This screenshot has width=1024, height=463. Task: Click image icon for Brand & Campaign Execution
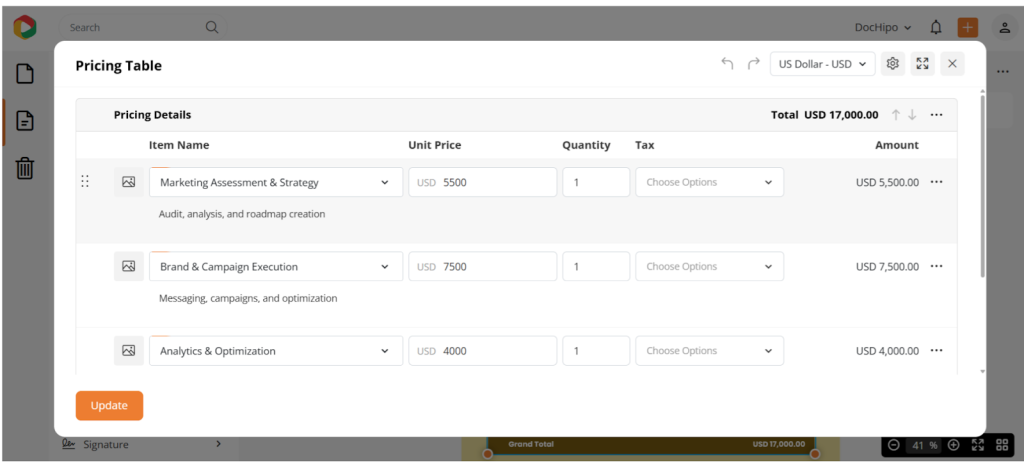(x=128, y=267)
